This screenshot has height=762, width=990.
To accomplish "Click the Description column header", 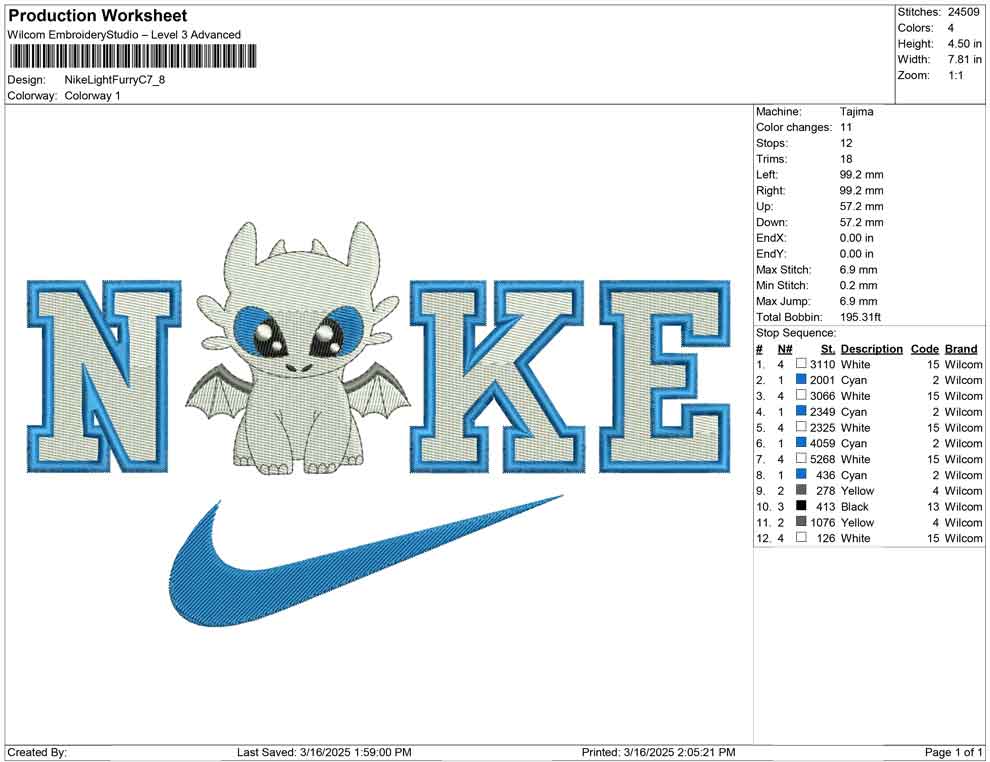I will click(x=871, y=349).
